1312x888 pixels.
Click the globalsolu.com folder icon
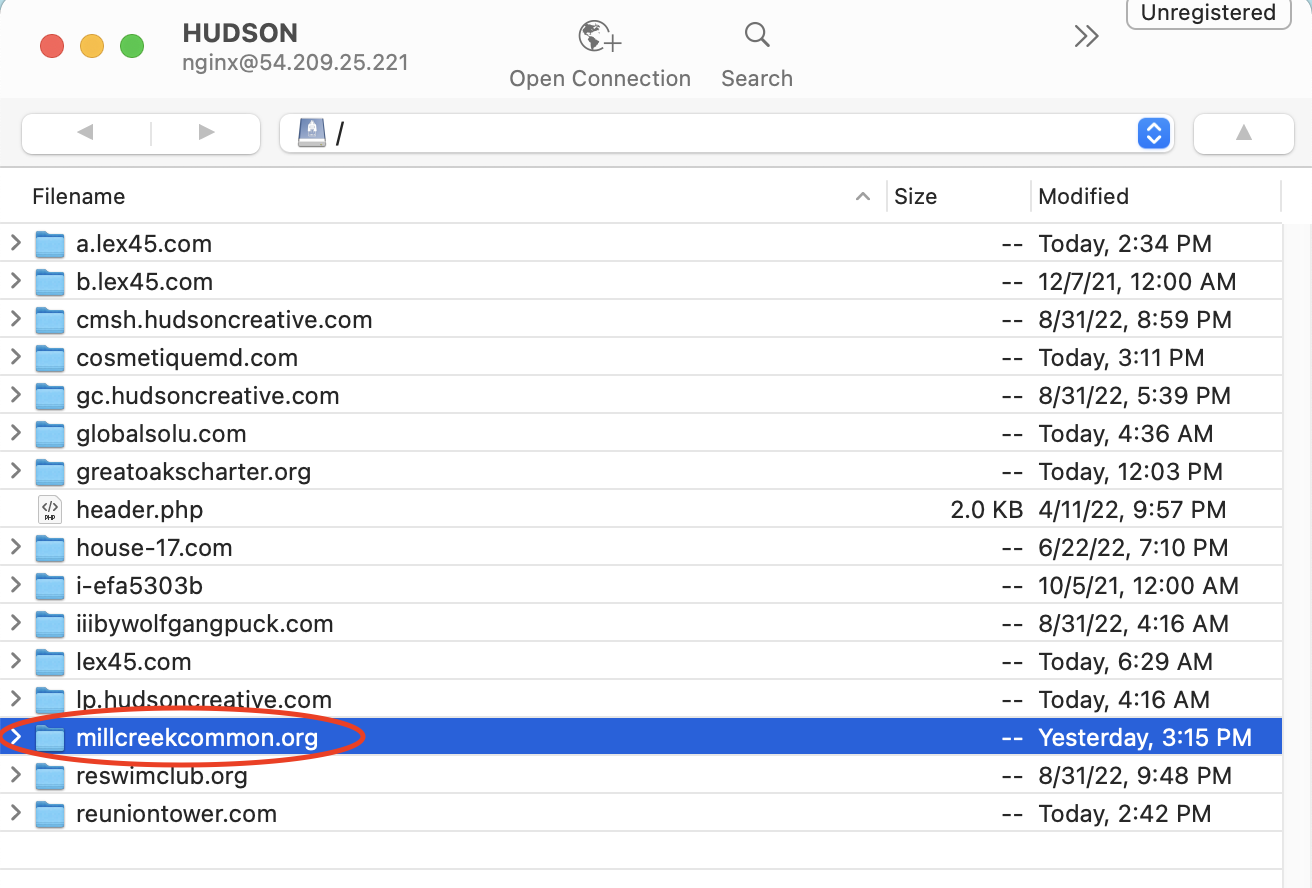point(50,434)
